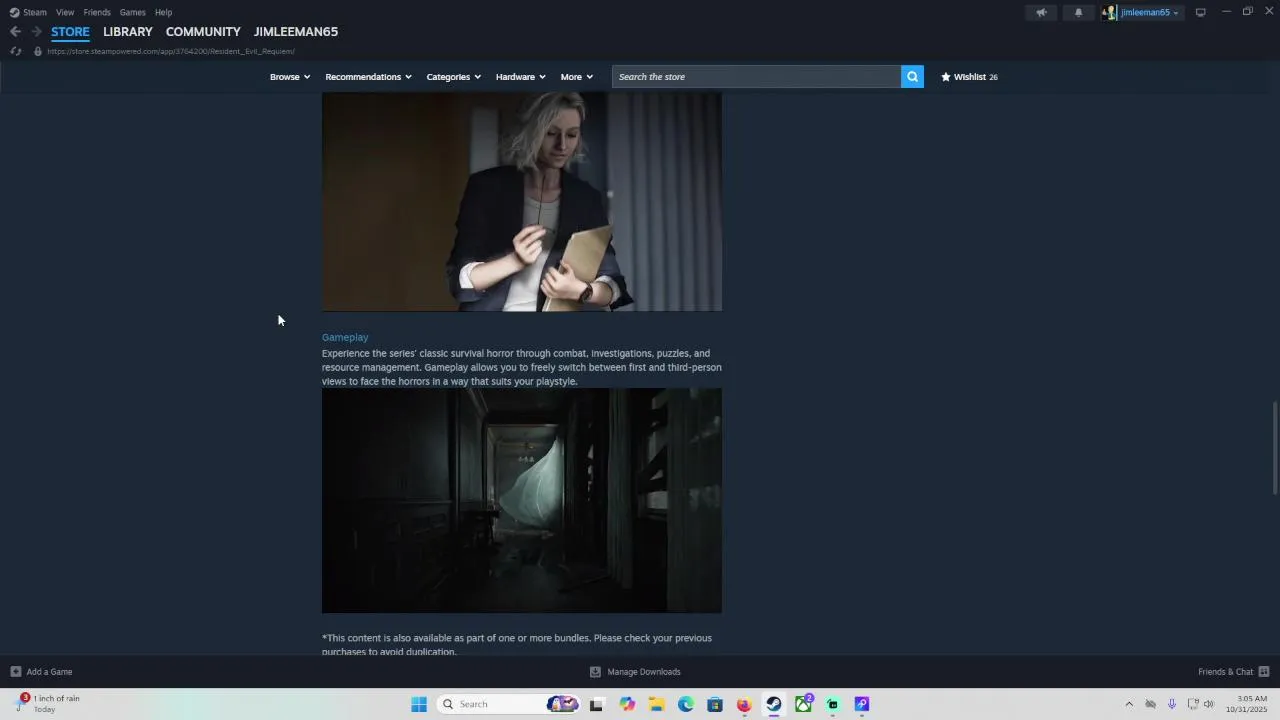The width and height of the screenshot is (1280, 720).
Task: Click the woman holding folder screenshot
Action: pyautogui.click(x=521, y=202)
